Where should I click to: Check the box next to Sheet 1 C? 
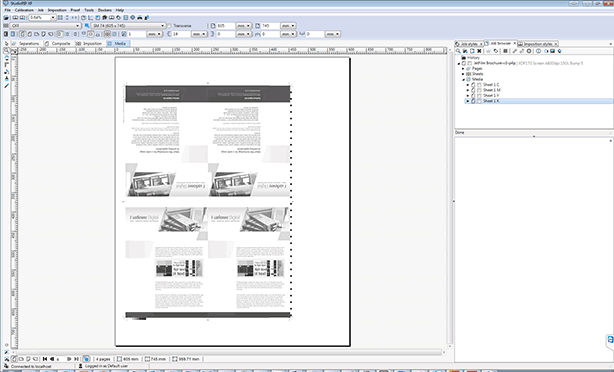[479, 85]
